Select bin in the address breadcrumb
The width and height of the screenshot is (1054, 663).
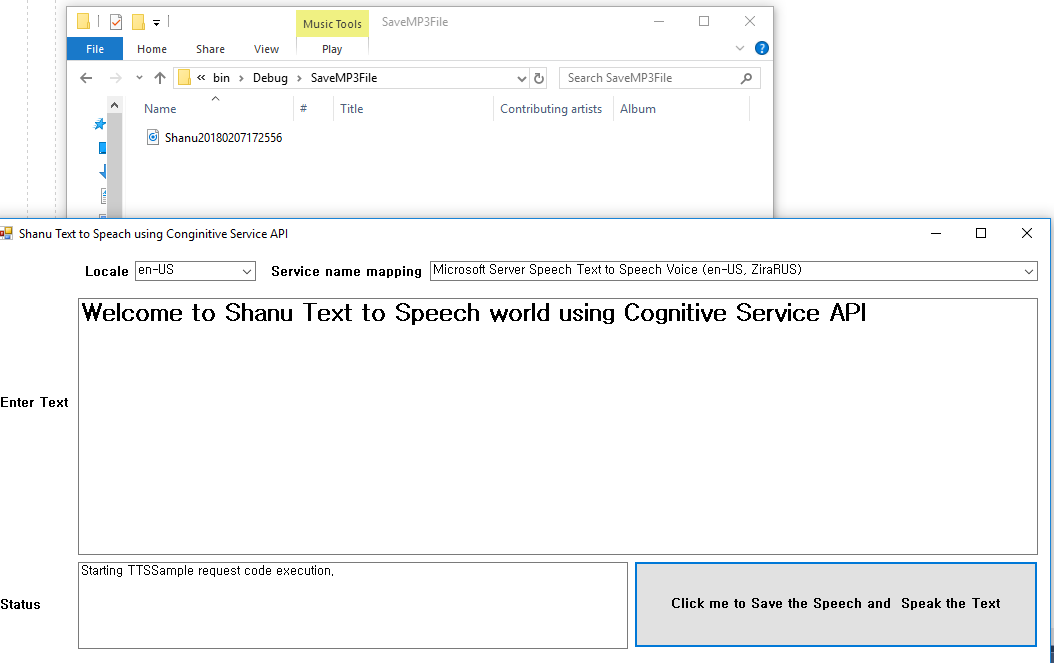tap(221, 78)
